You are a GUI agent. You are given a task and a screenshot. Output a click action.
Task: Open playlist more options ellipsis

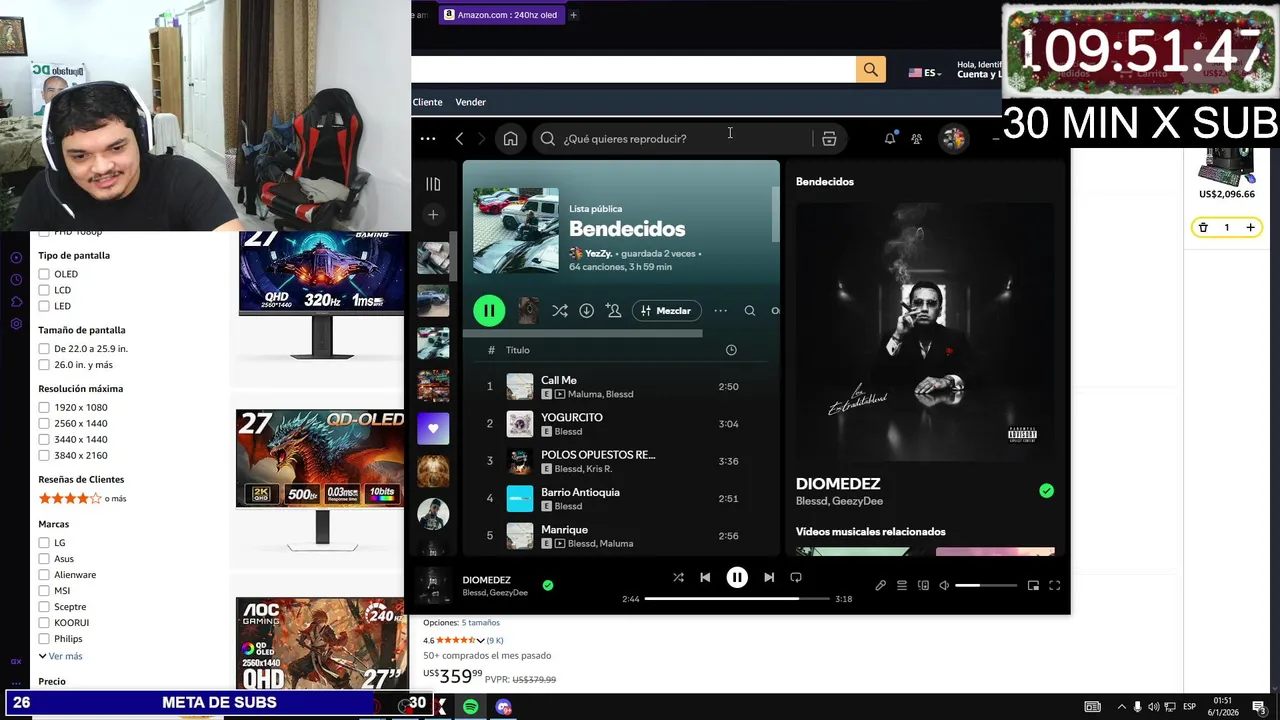[x=720, y=311]
